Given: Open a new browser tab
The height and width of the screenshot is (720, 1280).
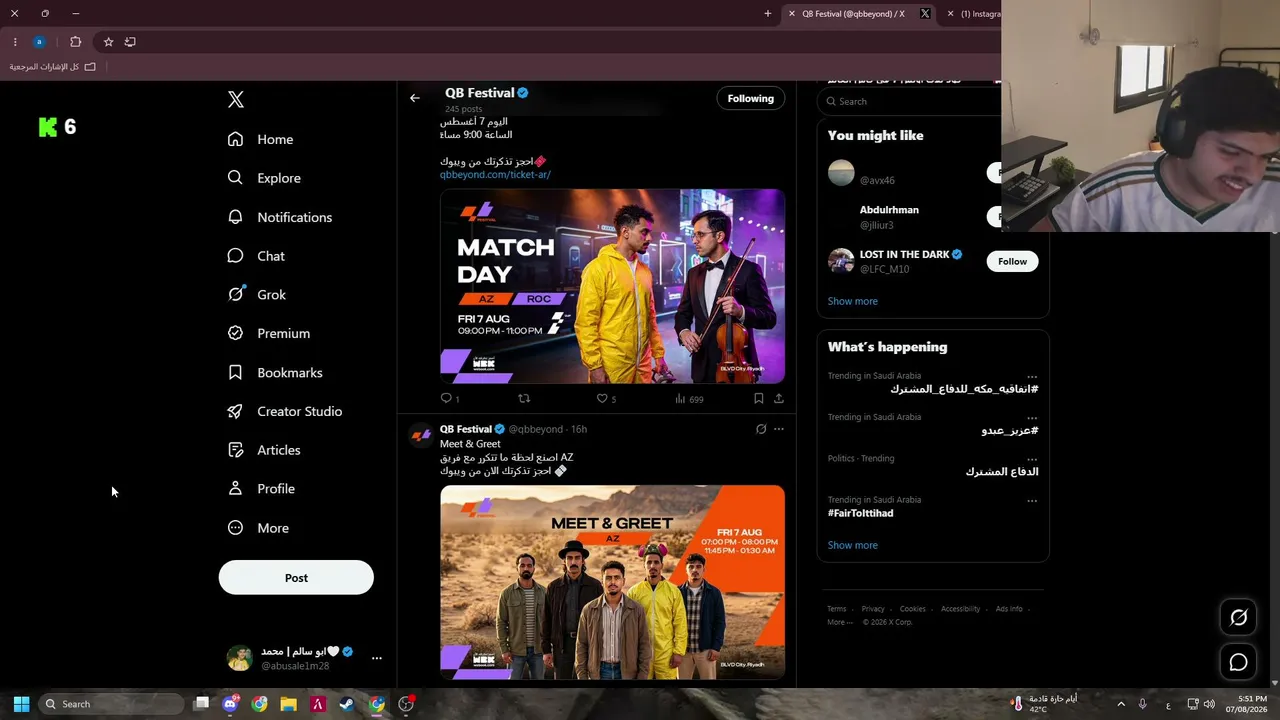Looking at the screenshot, I should coord(768,14).
